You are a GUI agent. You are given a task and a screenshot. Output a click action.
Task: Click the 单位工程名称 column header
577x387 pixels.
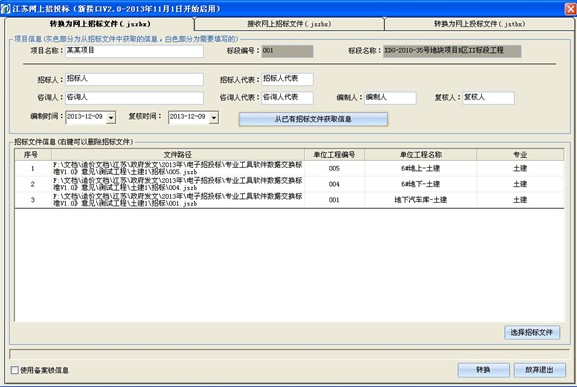click(x=421, y=155)
